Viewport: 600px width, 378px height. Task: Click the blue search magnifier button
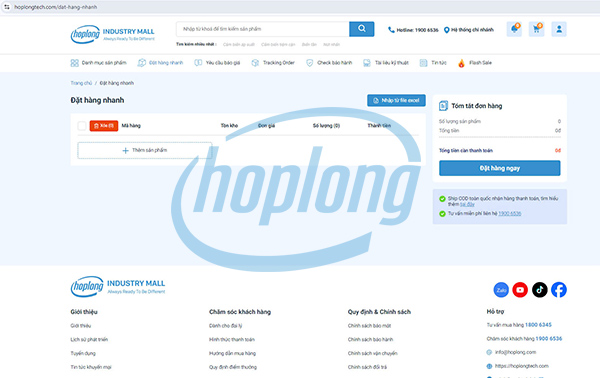tap(362, 29)
